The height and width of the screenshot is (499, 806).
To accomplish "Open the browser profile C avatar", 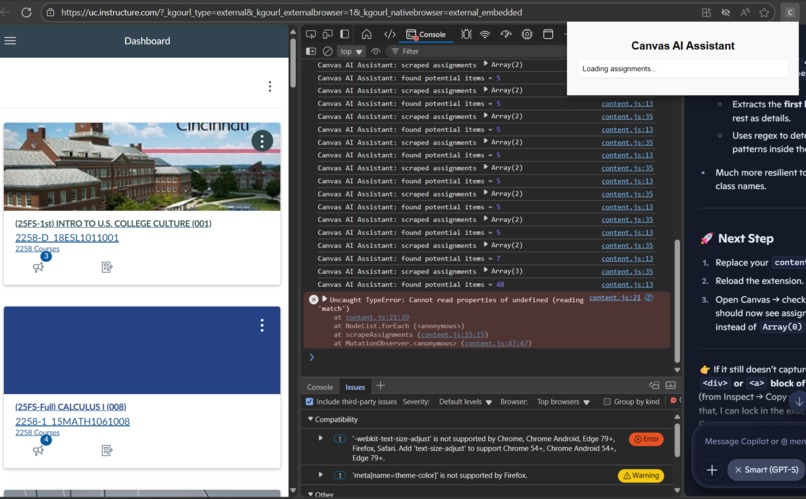I will click(790, 12).
